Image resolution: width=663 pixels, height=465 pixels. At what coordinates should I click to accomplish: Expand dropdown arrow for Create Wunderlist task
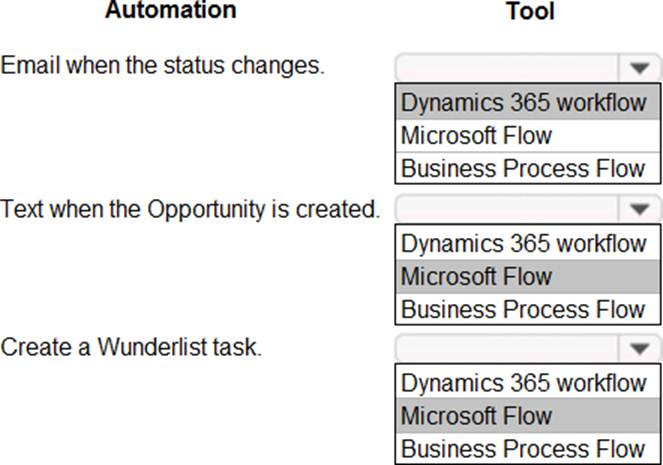click(x=639, y=349)
